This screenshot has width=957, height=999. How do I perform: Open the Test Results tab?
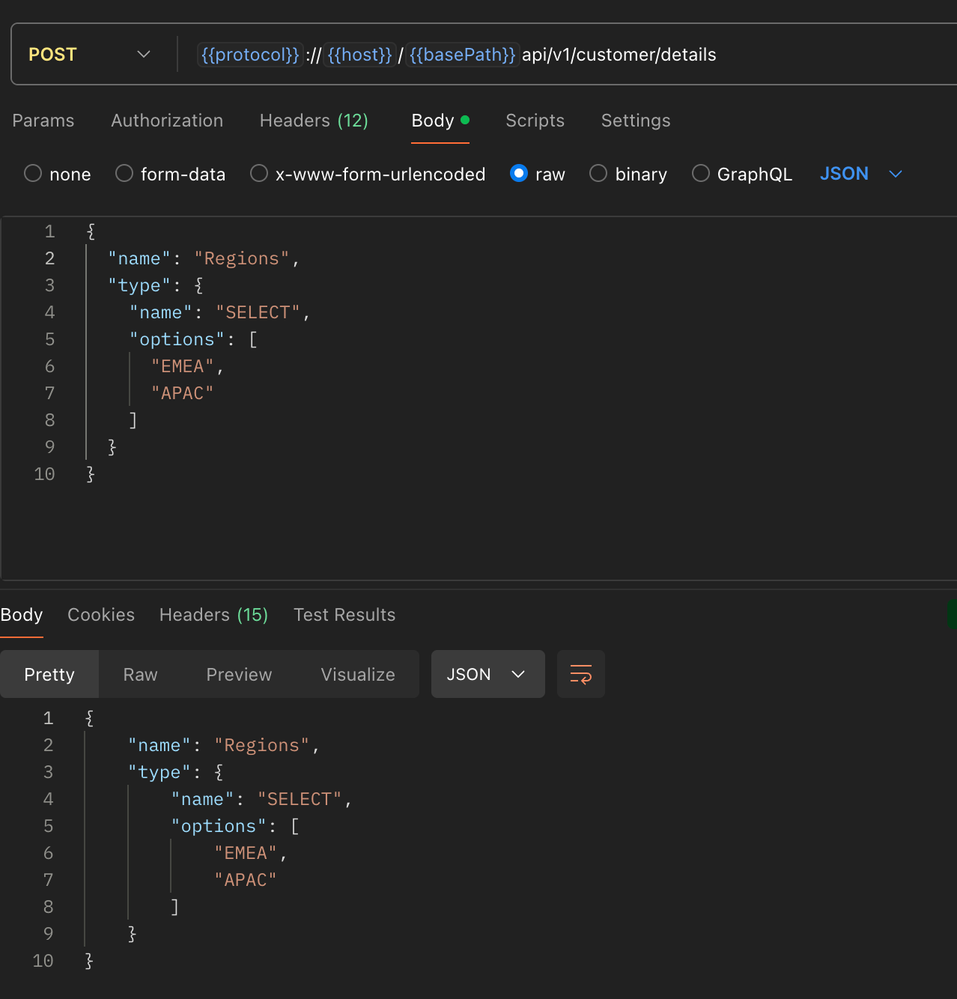click(344, 615)
